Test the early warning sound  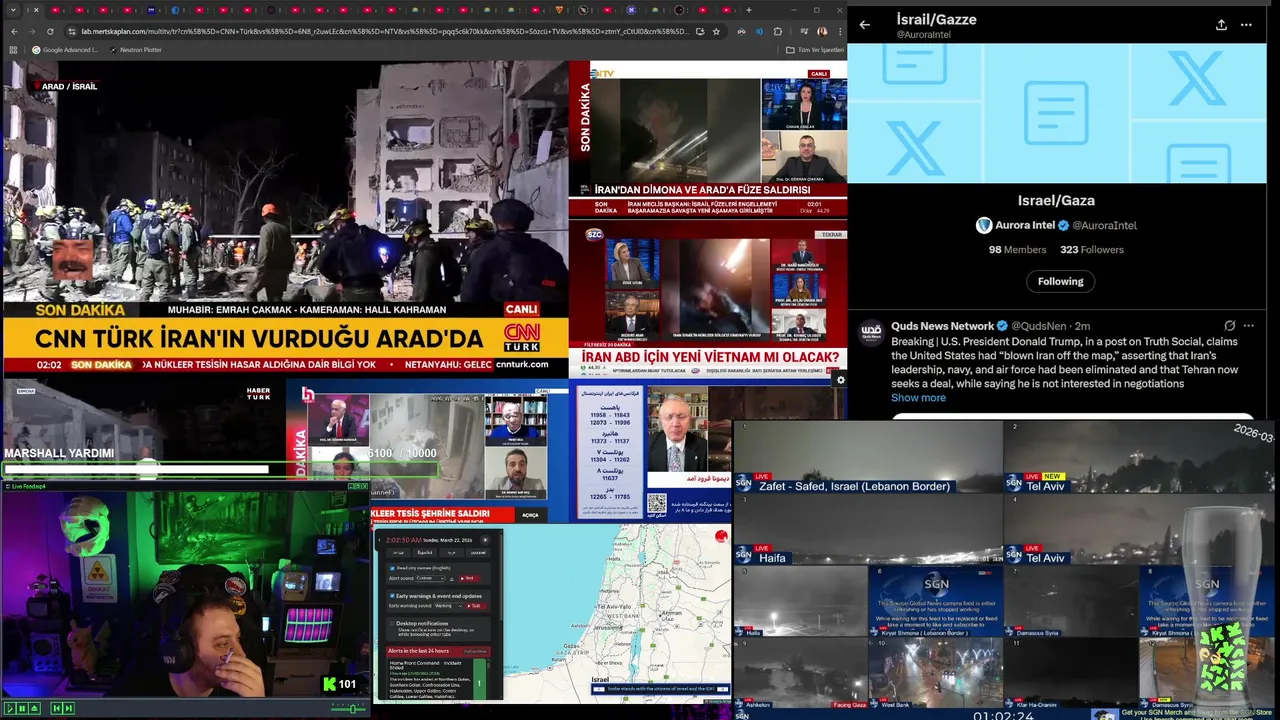pyautogui.click(x=476, y=606)
